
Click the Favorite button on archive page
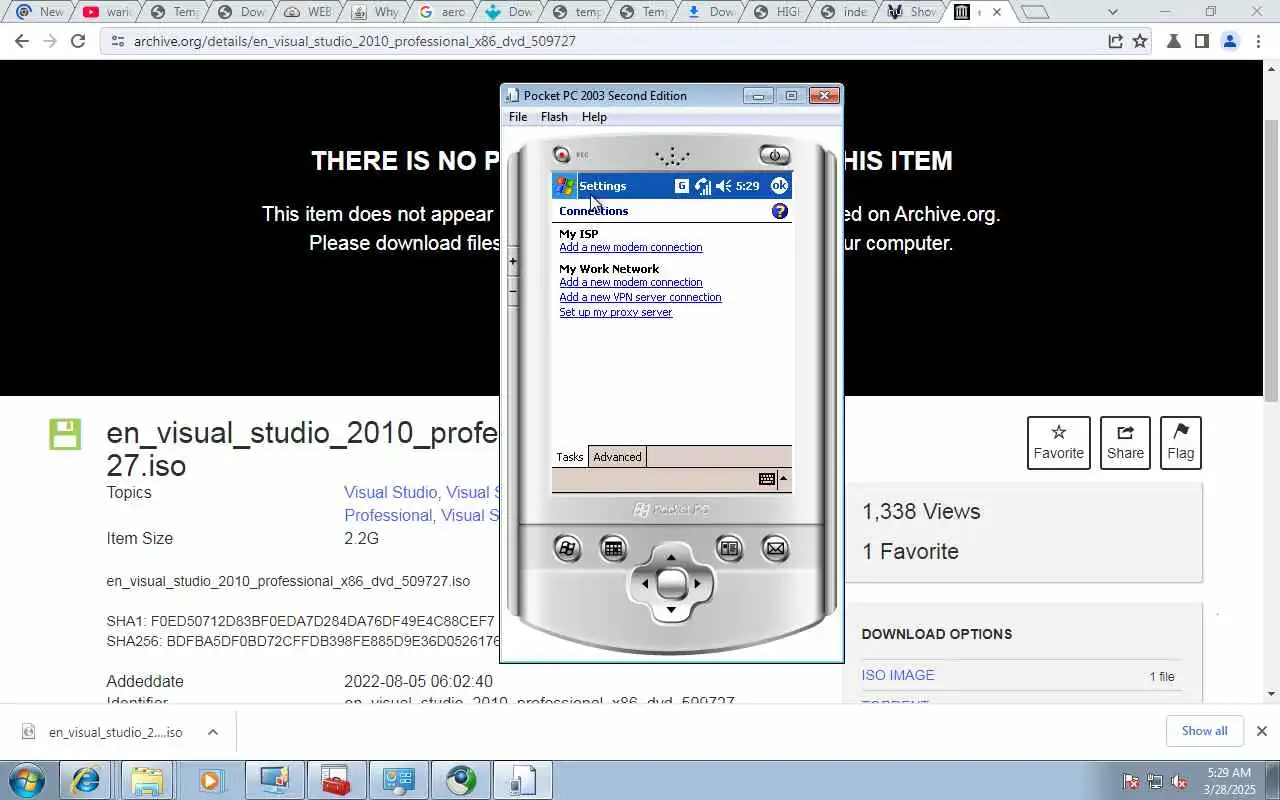coord(1059,443)
